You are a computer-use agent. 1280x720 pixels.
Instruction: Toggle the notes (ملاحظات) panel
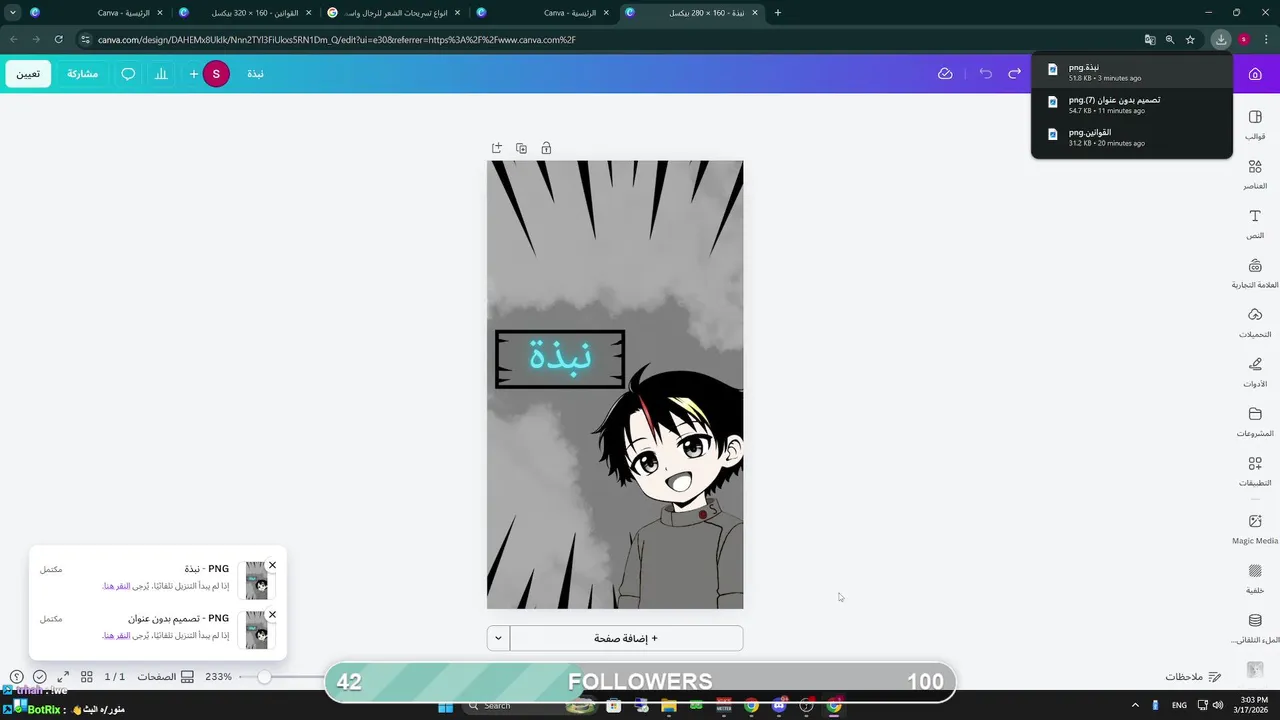[1193, 677]
